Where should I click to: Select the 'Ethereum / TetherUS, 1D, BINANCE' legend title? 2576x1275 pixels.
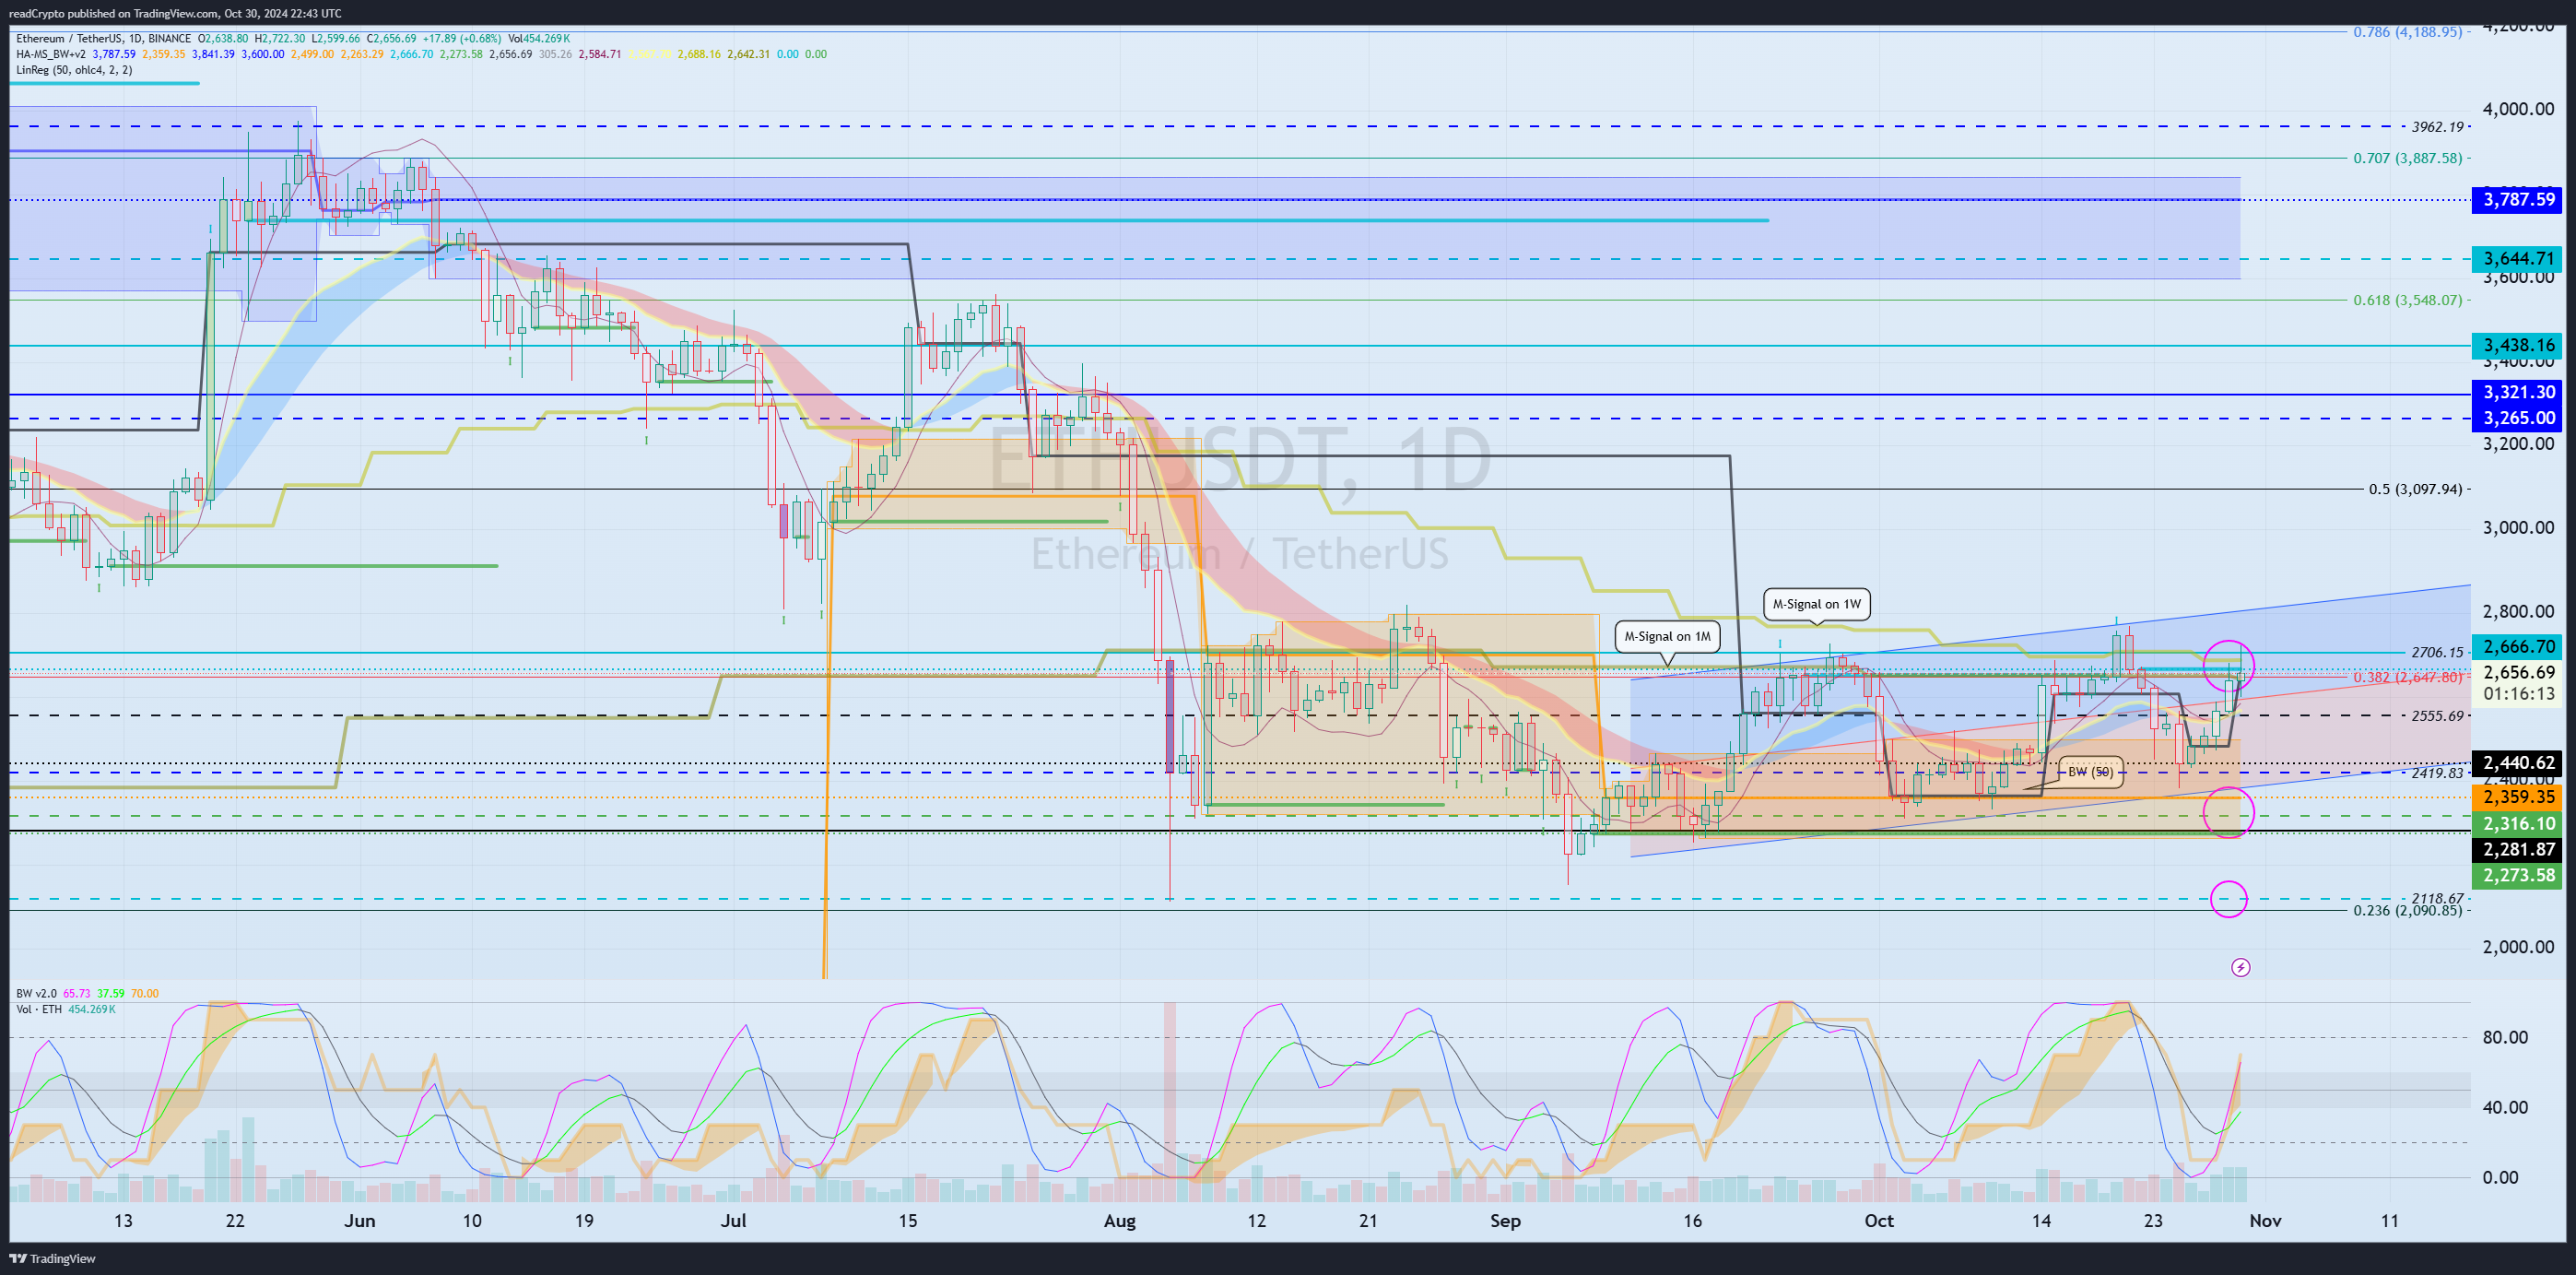tap(103, 39)
